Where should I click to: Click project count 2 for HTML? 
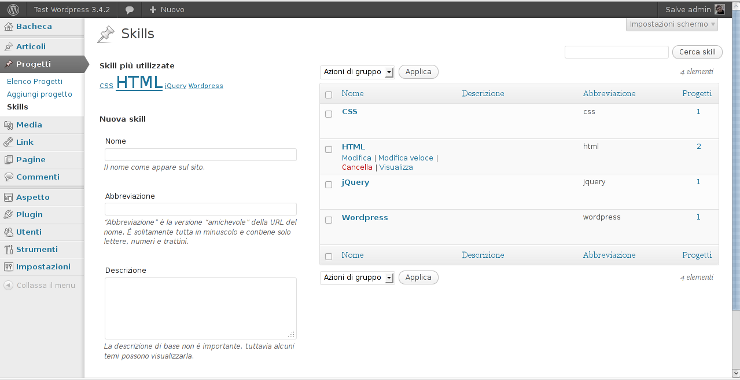click(x=698, y=147)
